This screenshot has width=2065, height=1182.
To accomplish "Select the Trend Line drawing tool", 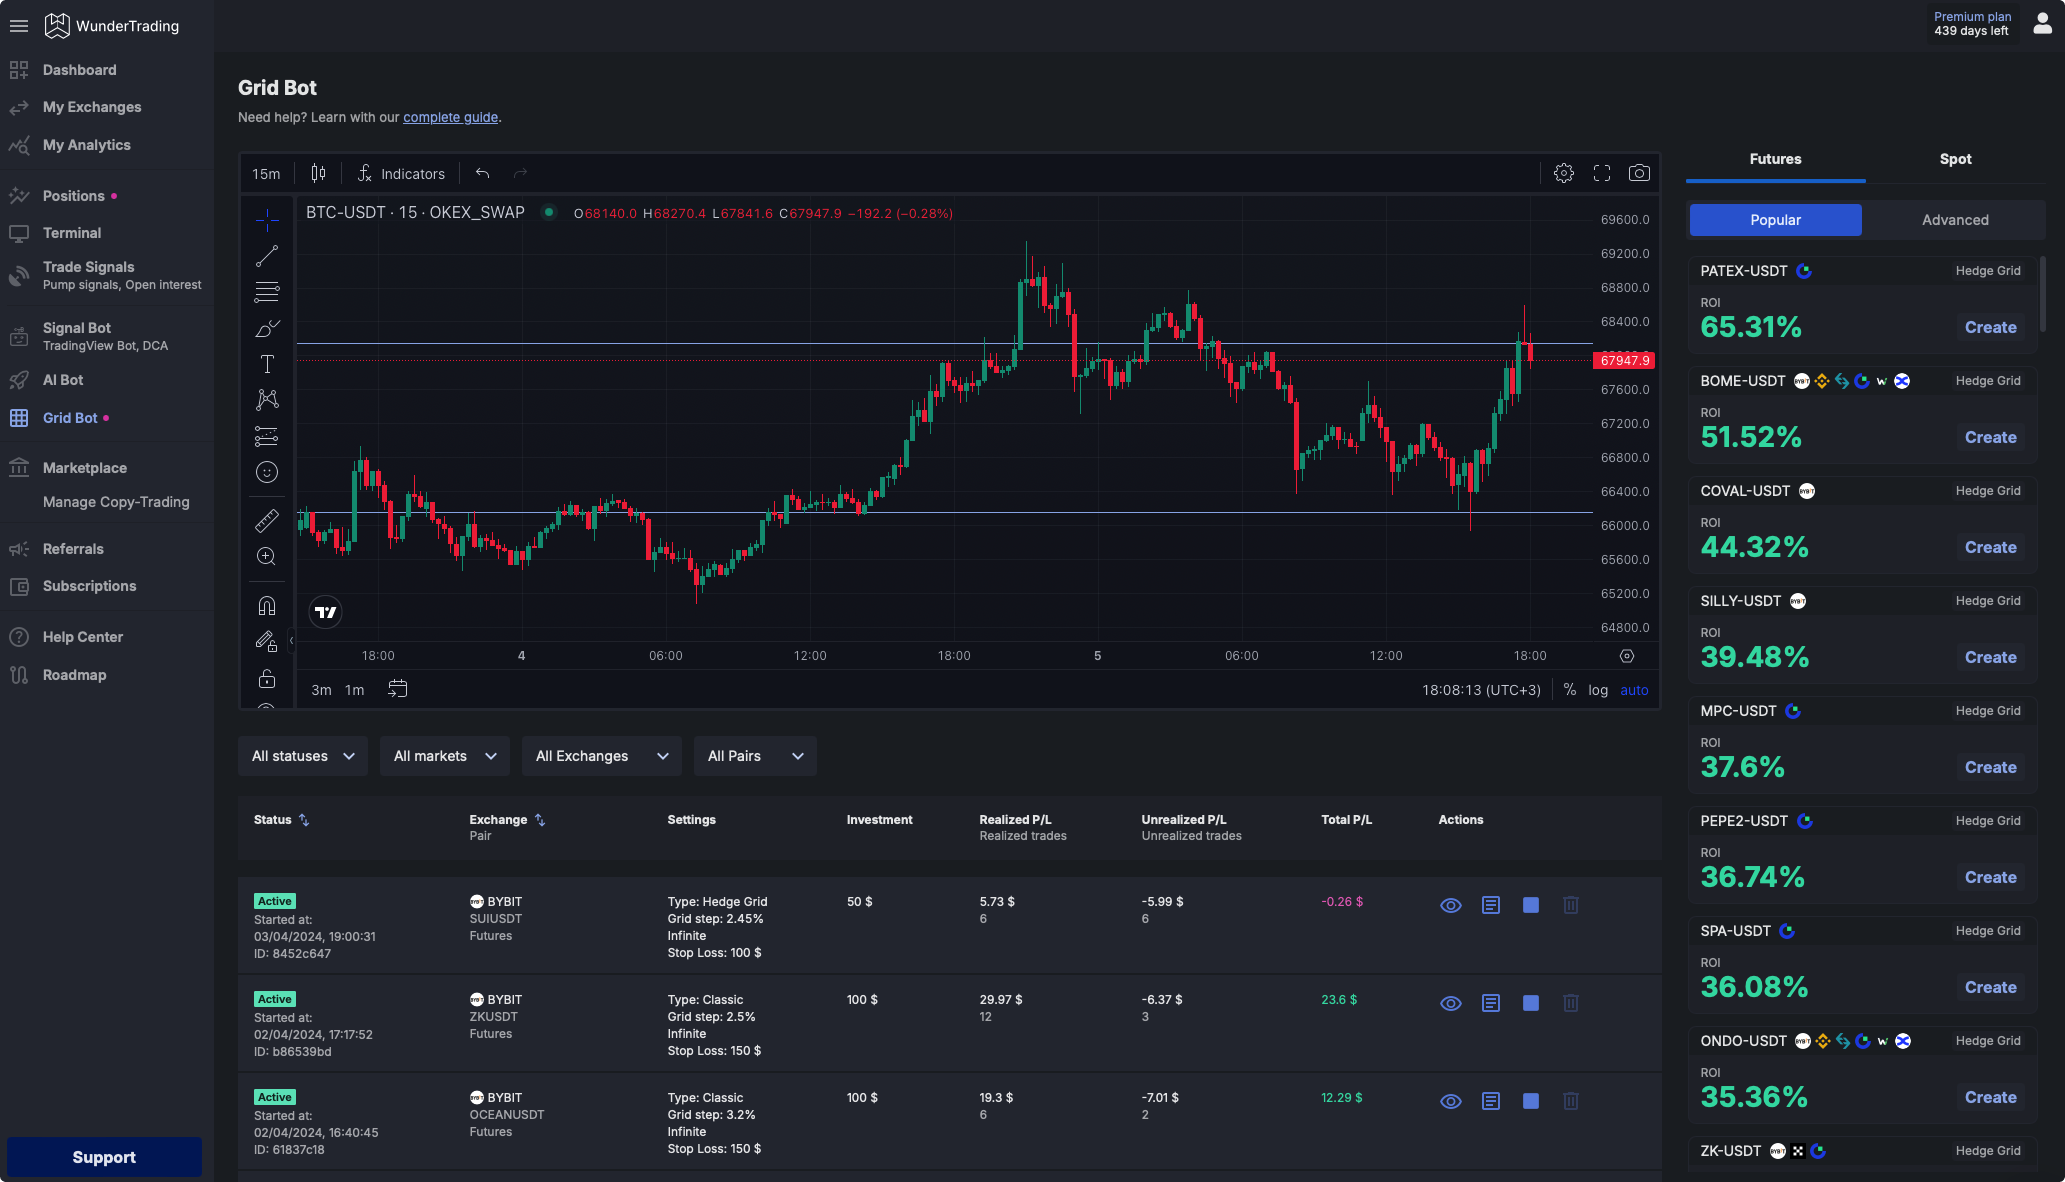I will pyautogui.click(x=267, y=255).
